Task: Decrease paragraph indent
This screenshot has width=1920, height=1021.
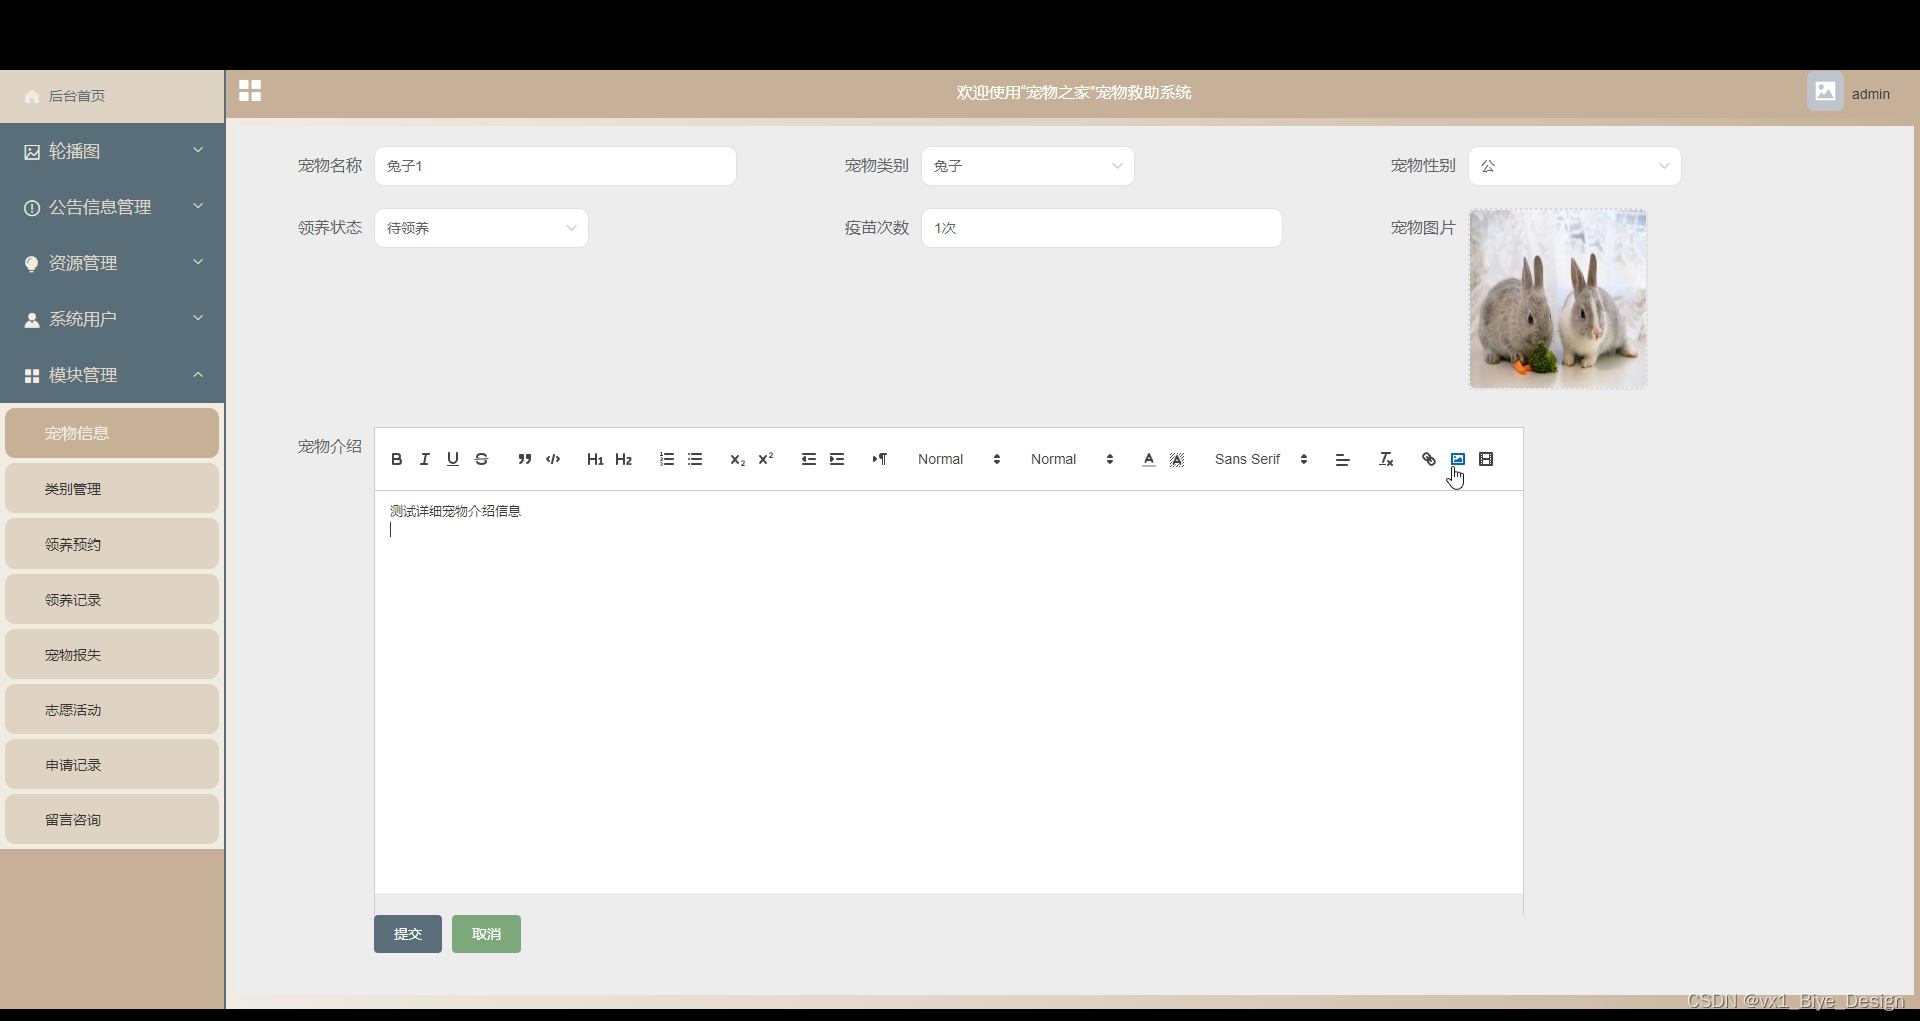Action: point(809,459)
